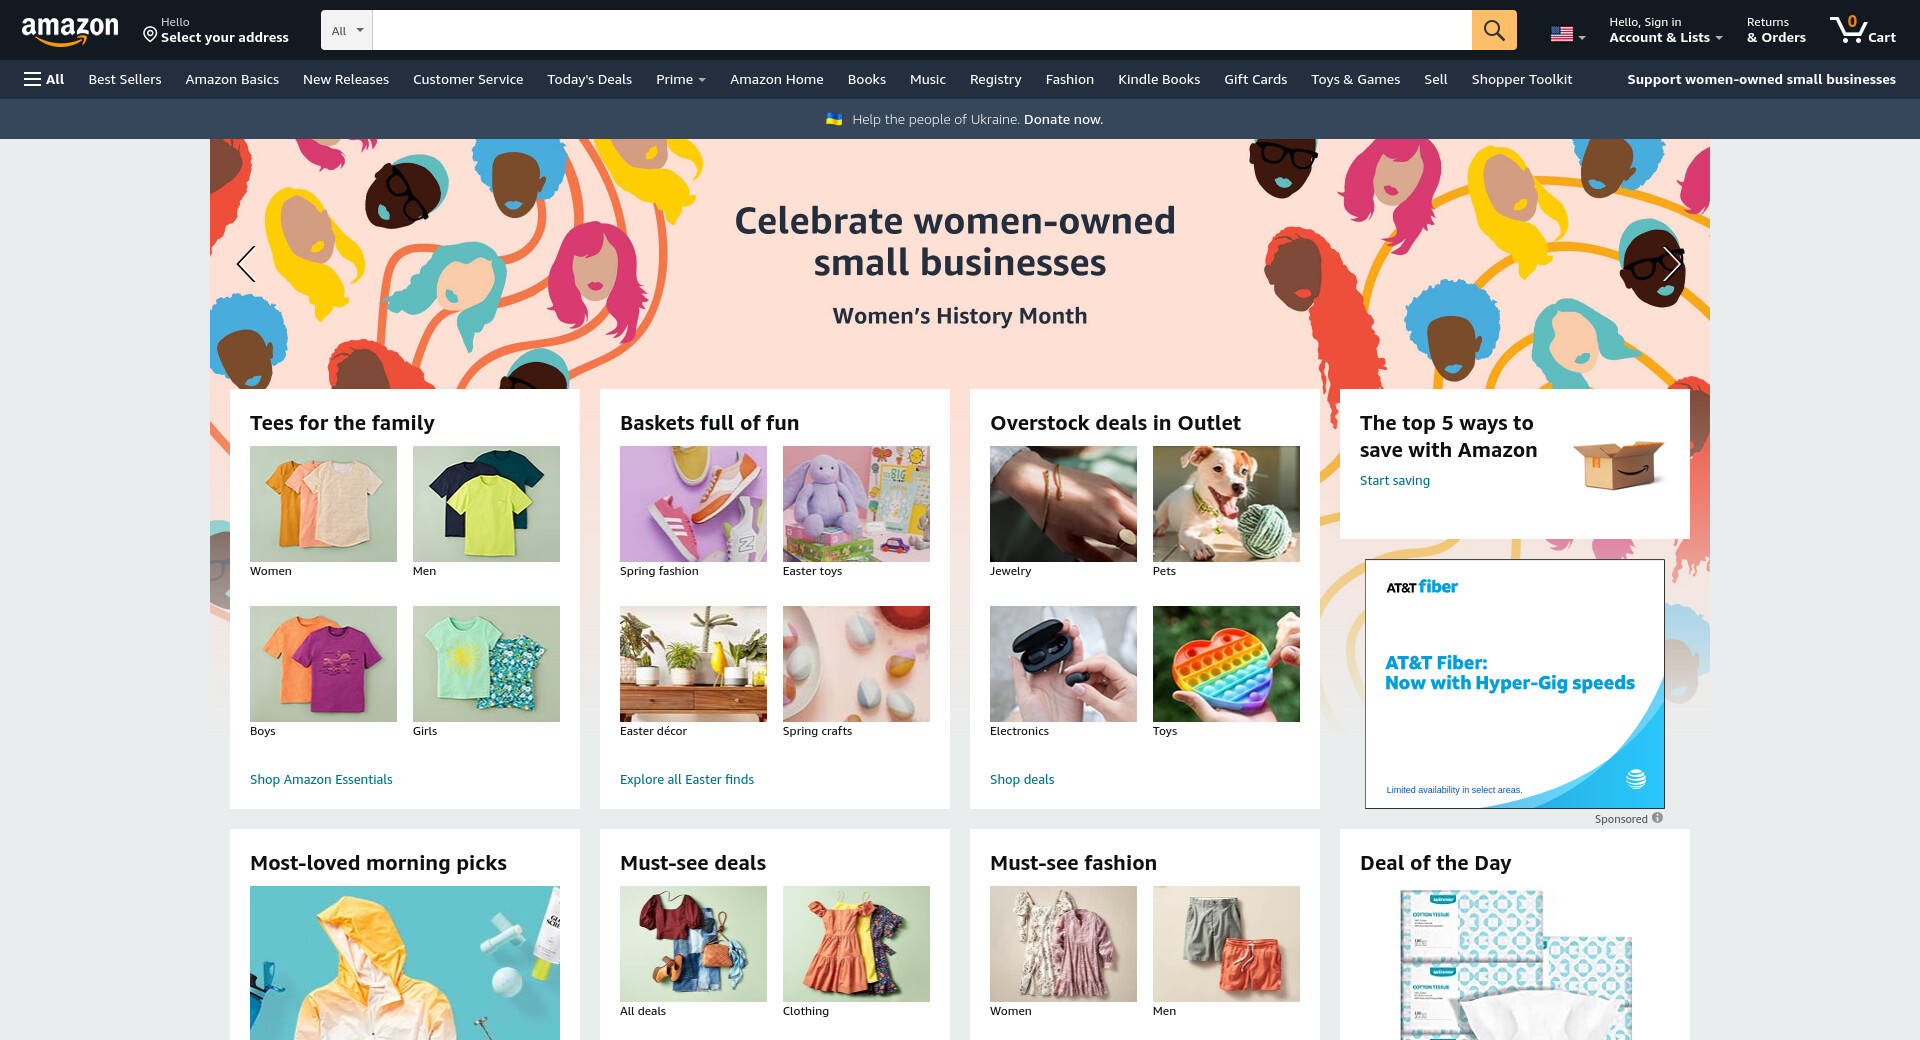
Task: Click the location pin address selector
Action: click(x=215, y=30)
